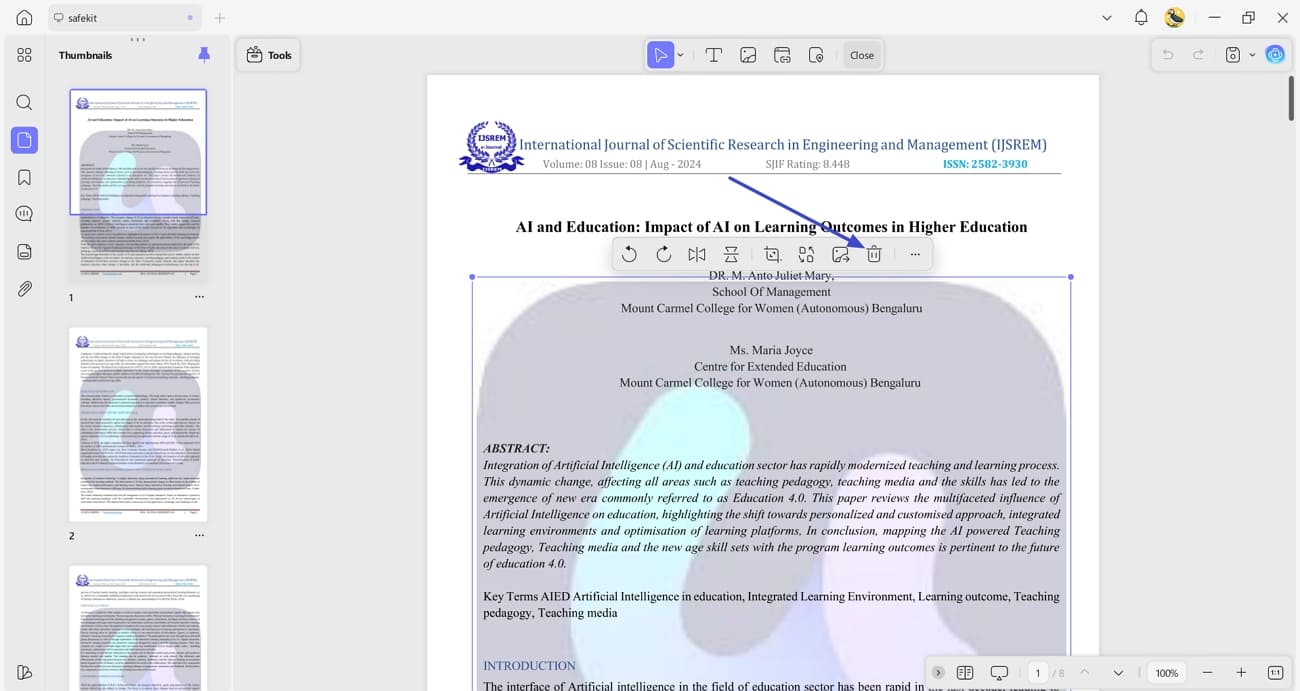This screenshot has width=1300, height=691.
Task: Choose the Text edit tool
Action: pyautogui.click(x=714, y=55)
